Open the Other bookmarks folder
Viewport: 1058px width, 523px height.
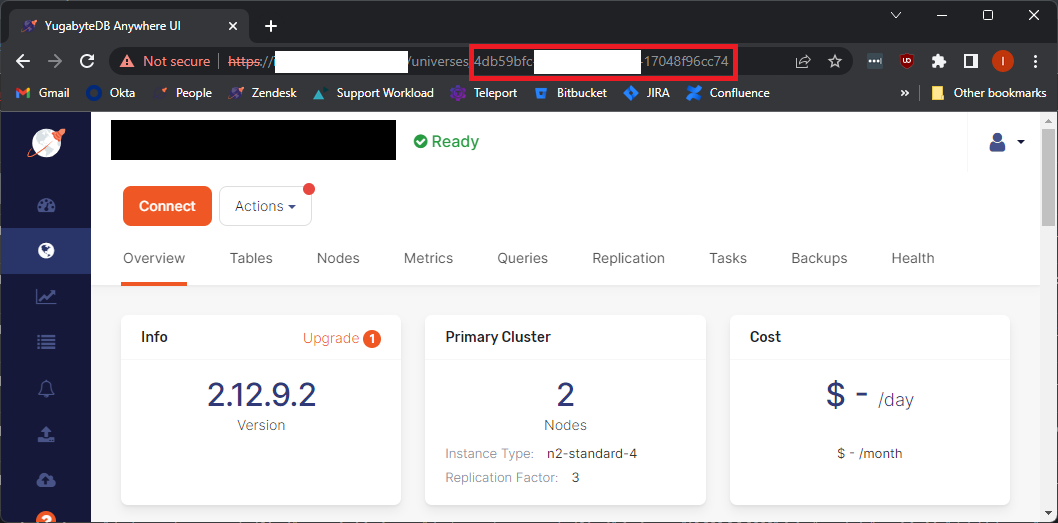[x=989, y=93]
